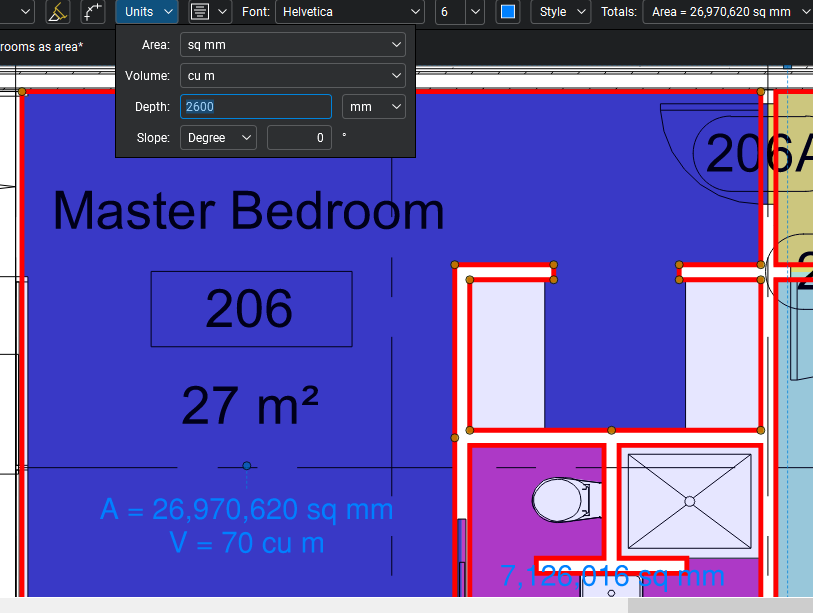Select the 'rooms as area*' document tab
Viewport: 813px width, 613px height.
(41, 47)
